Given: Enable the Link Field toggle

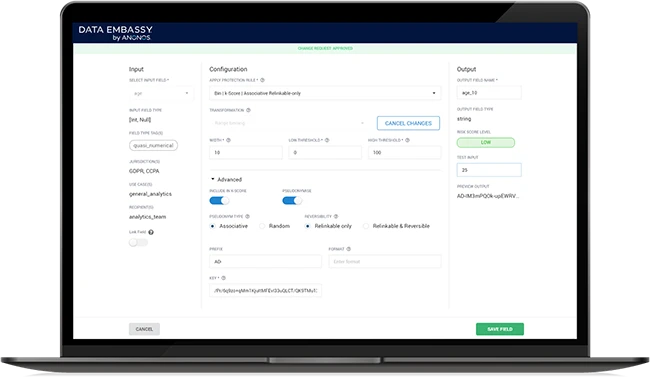Looking at the screenshot, I should [138, 243].
